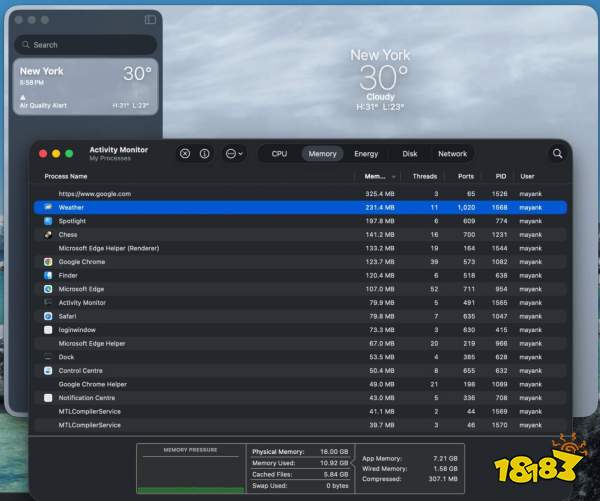This screenshot has width=600, height=501.
Task: Select the https://www.google.com process row
Action: 300,194
